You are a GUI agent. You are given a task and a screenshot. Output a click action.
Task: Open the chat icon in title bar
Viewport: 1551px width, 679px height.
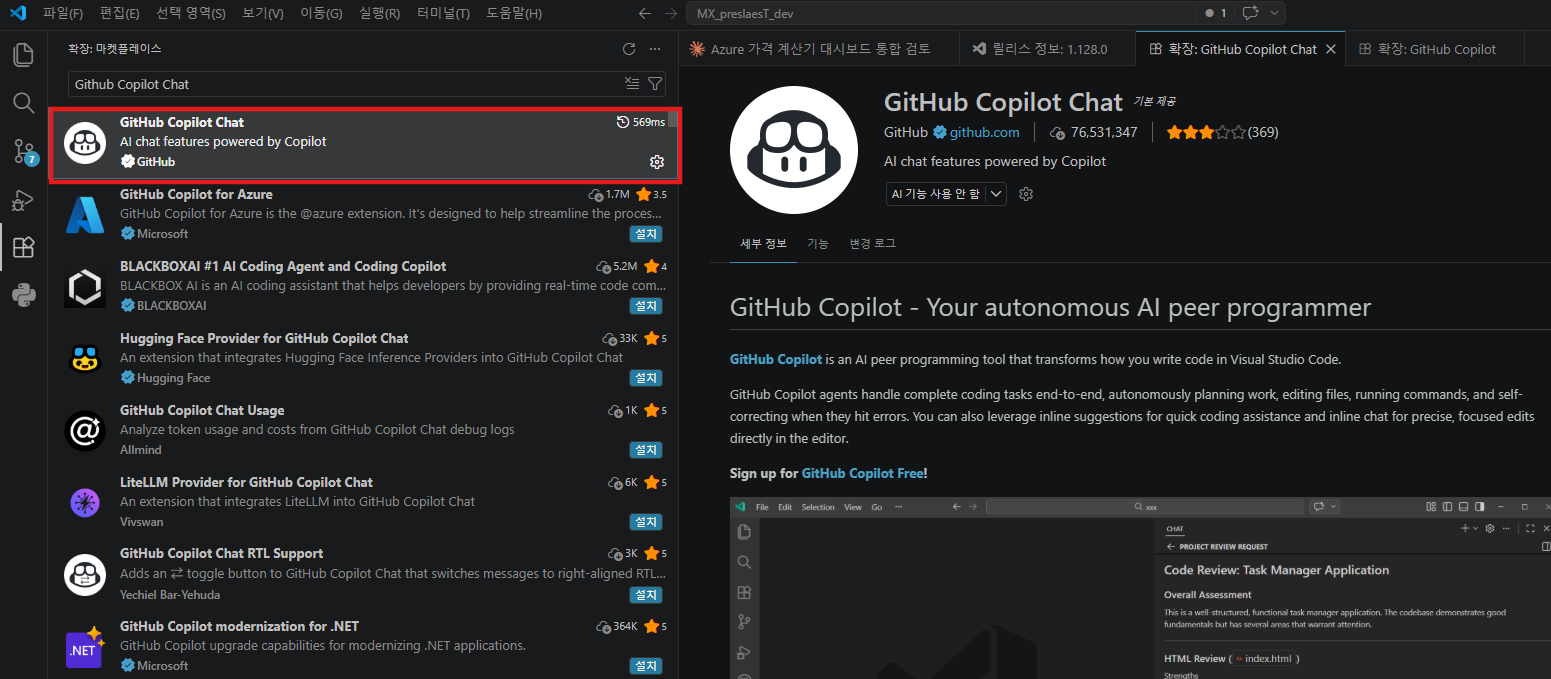point(1250,14)
